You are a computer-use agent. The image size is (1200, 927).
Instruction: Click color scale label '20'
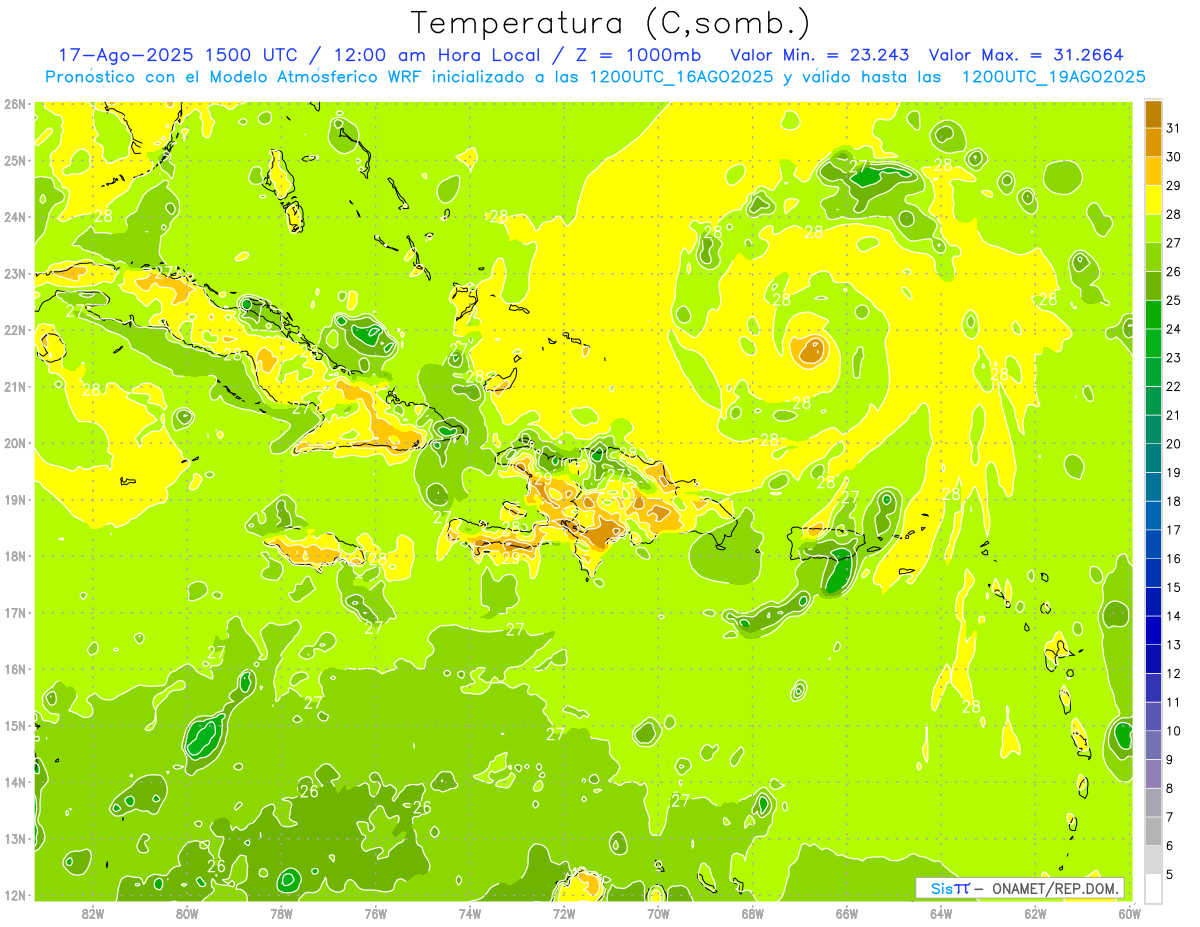click(1173, 444)
